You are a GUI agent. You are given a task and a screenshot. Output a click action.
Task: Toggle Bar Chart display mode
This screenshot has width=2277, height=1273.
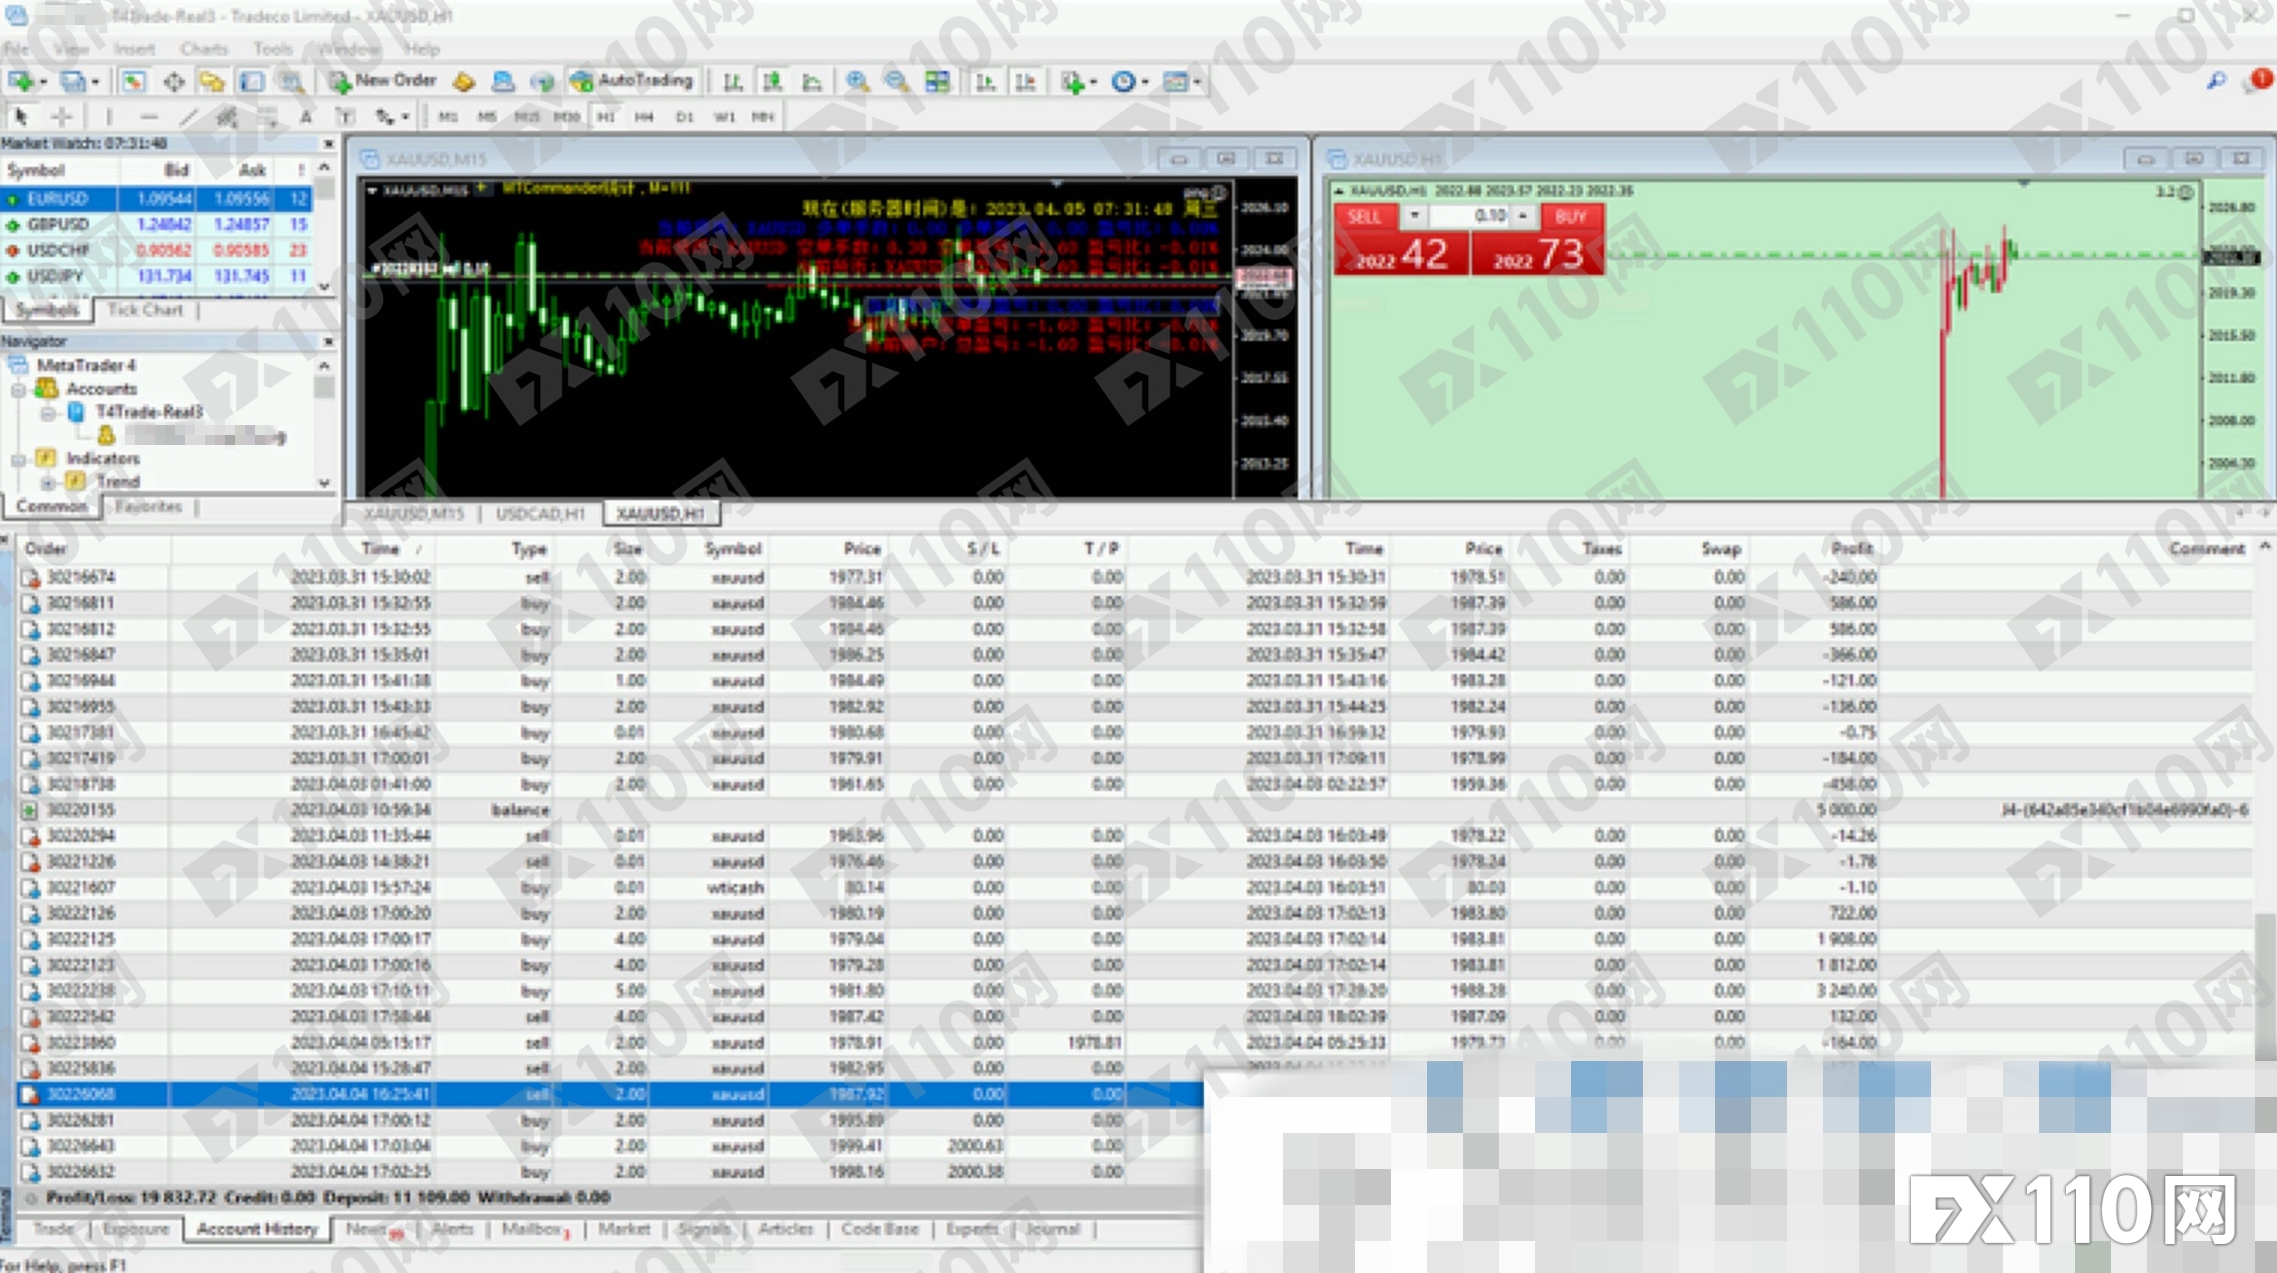732,81
